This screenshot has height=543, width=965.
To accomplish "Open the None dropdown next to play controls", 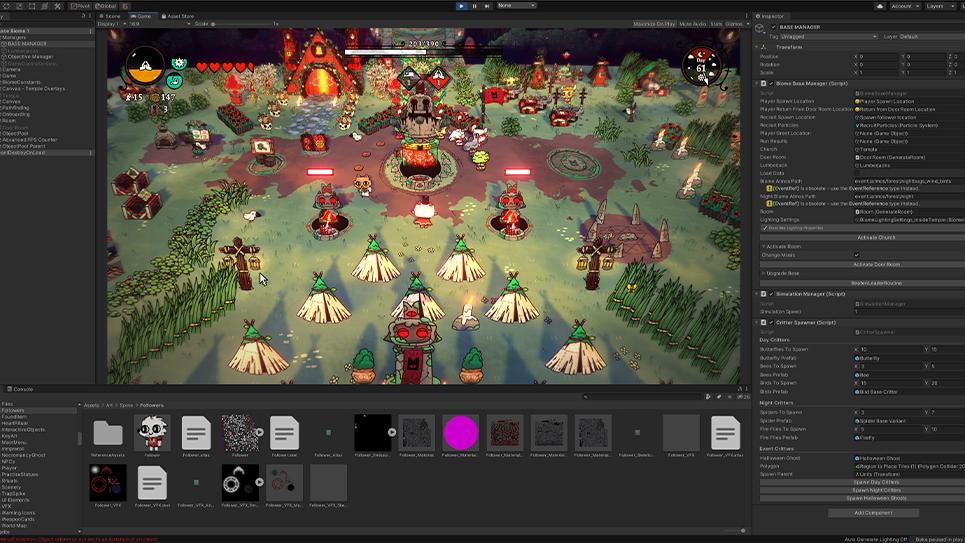I will (x=515, y=6).
